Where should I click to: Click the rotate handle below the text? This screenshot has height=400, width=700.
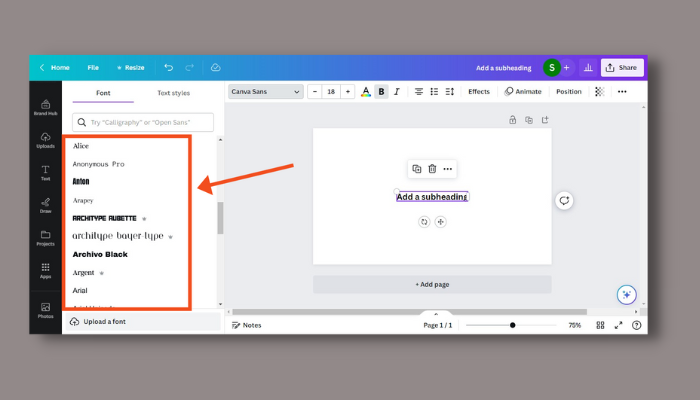coord(424,221)
